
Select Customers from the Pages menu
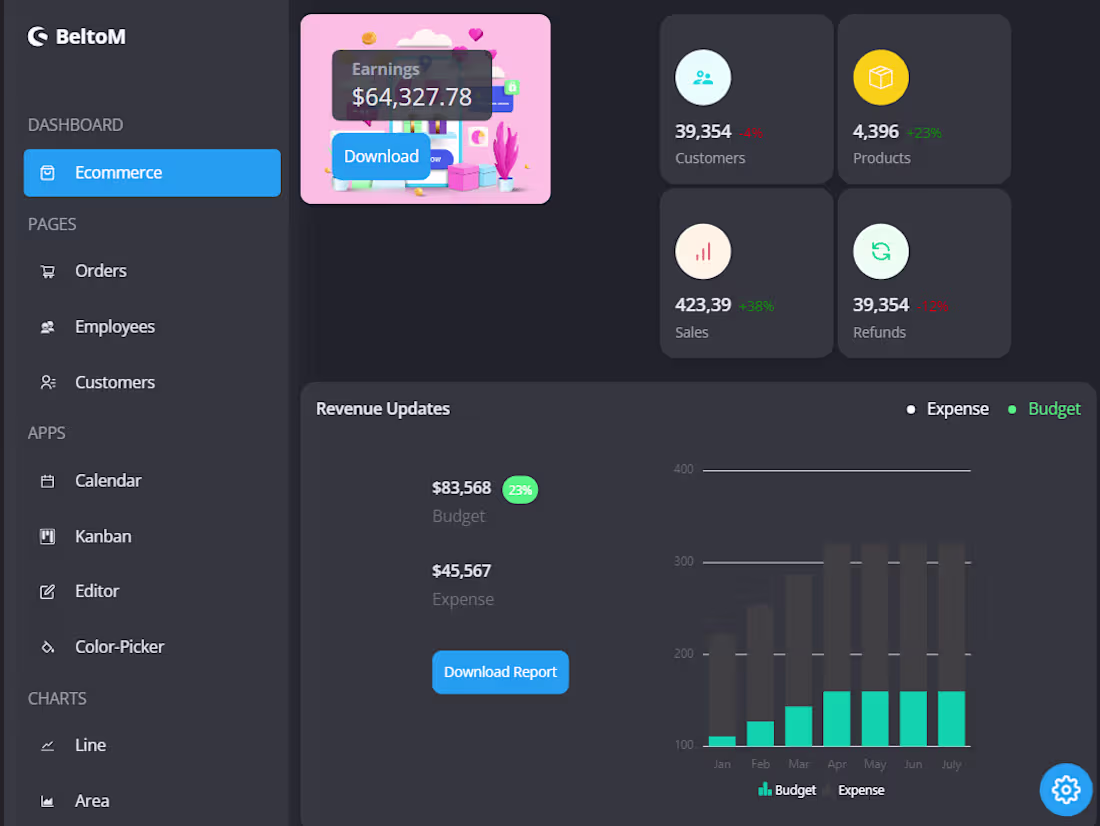point(114,382)
